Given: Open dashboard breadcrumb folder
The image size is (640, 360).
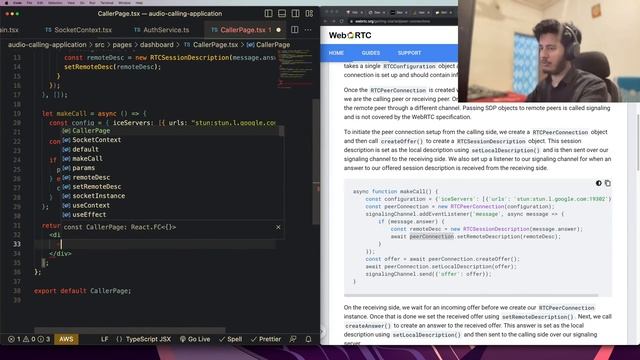Looking at the screenshot, I should click(x=157, y=44).
